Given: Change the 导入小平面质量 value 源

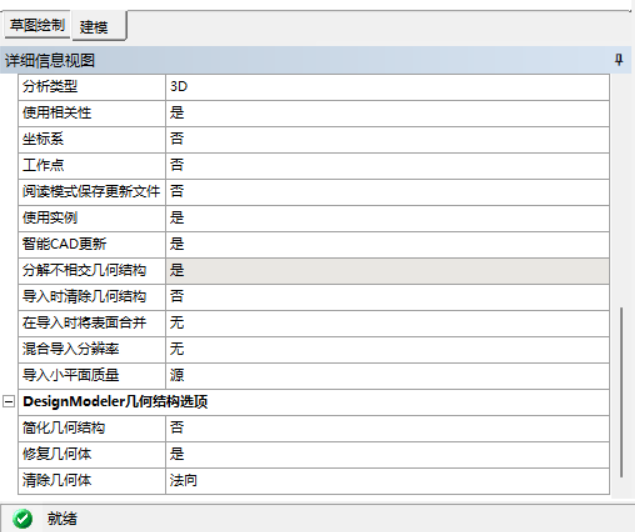Looking at the screenshot, I should click(x=388, y=376).
